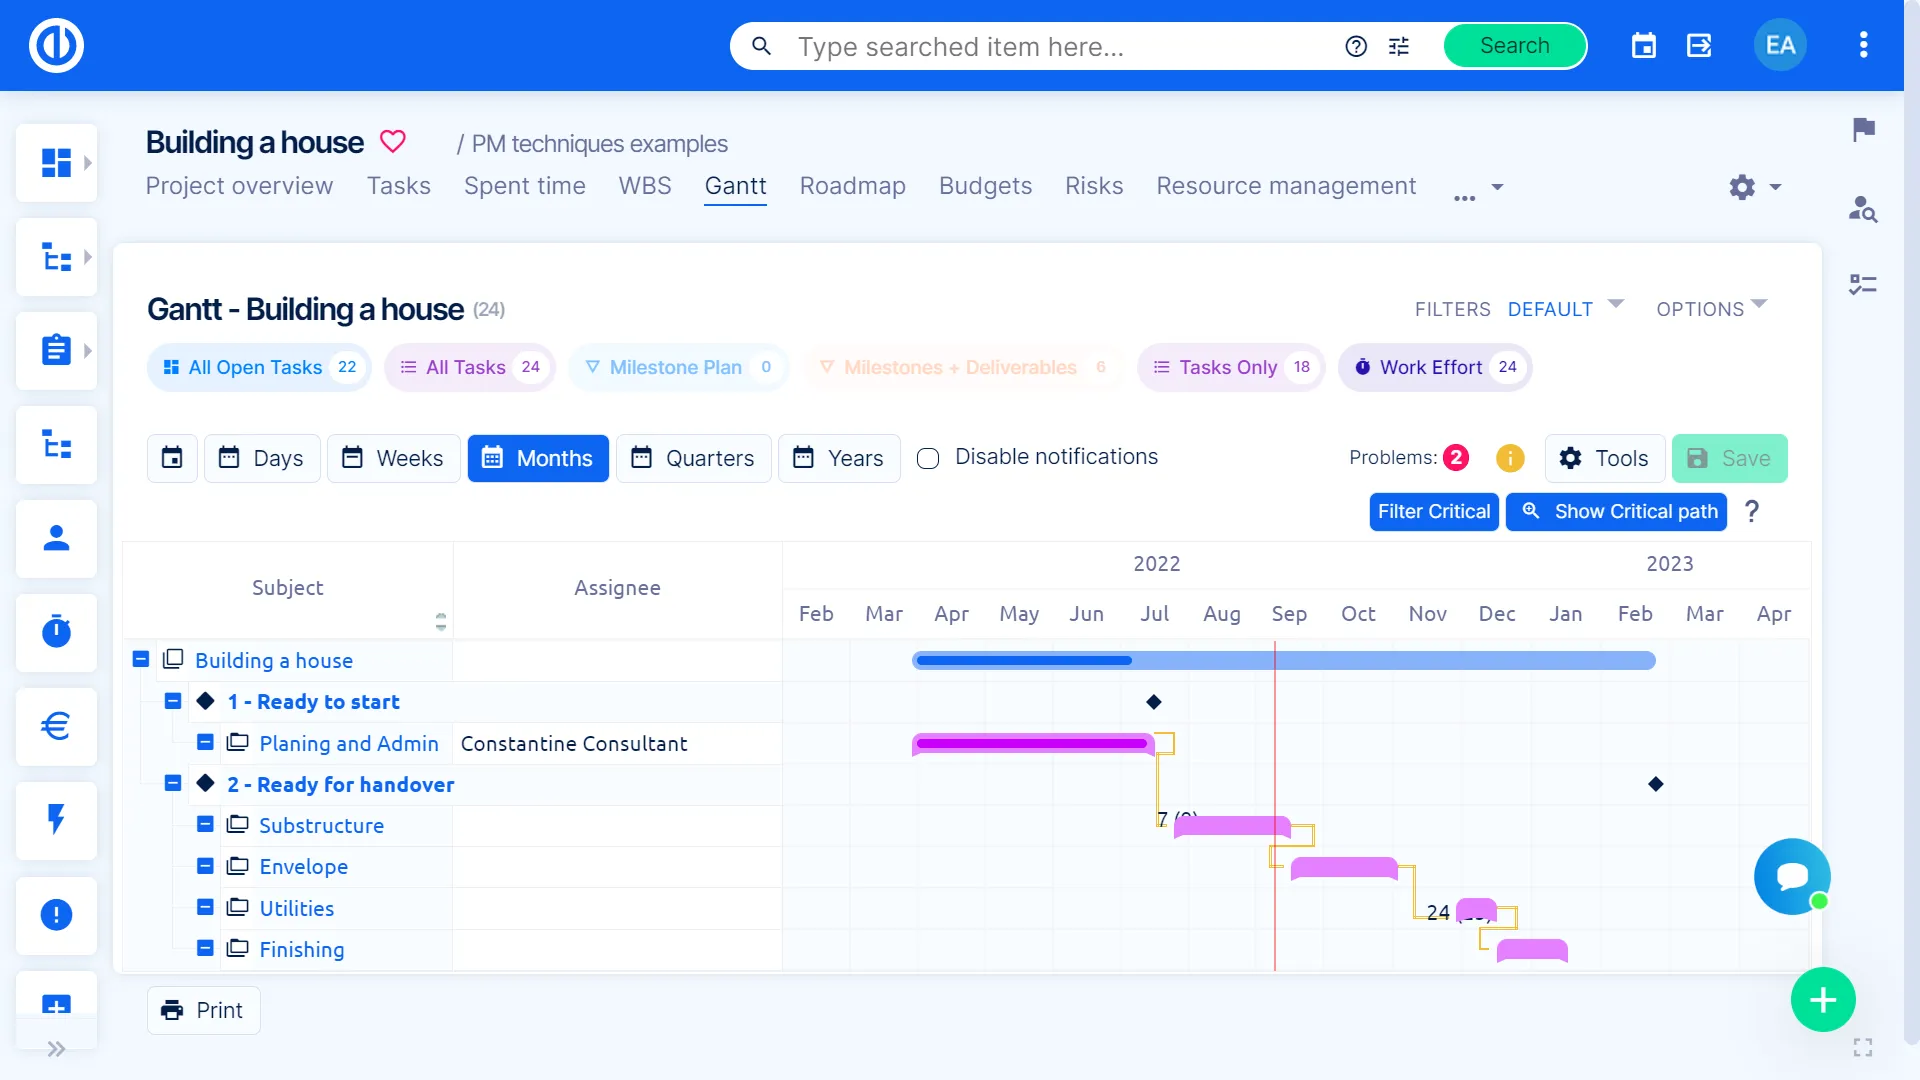Open the chat bubble widget

[1792, 876]
